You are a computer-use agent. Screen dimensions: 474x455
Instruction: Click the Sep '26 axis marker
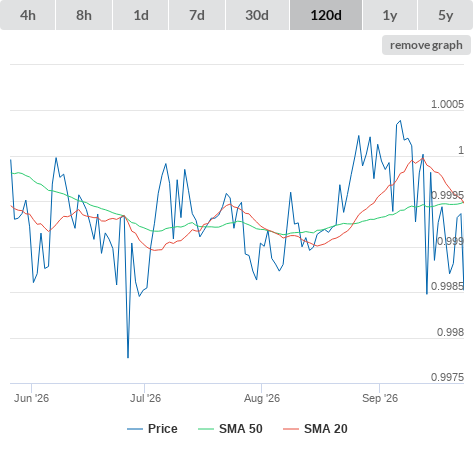(380, 398)
